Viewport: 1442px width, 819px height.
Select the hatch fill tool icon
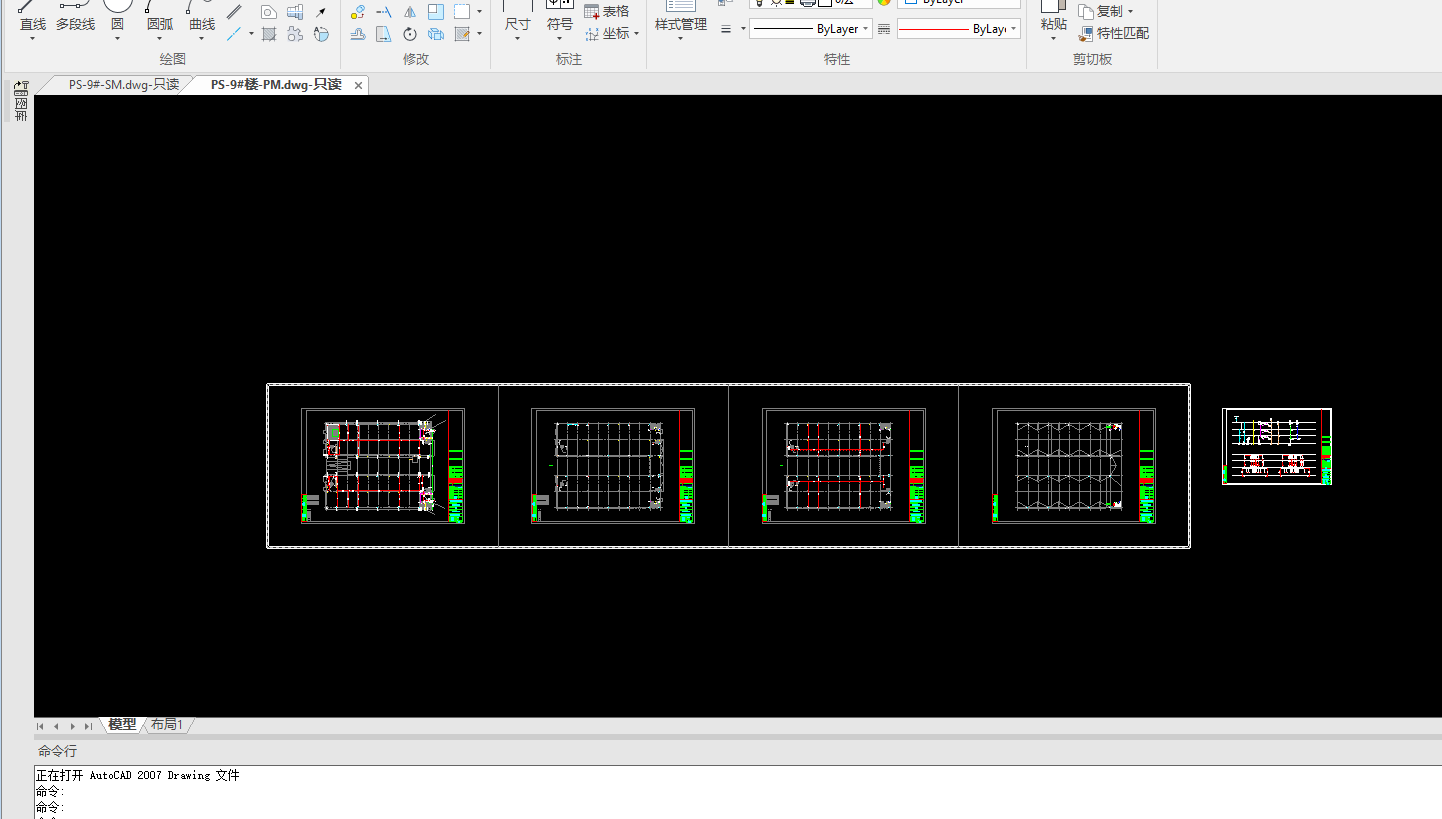tap(269, 35)
